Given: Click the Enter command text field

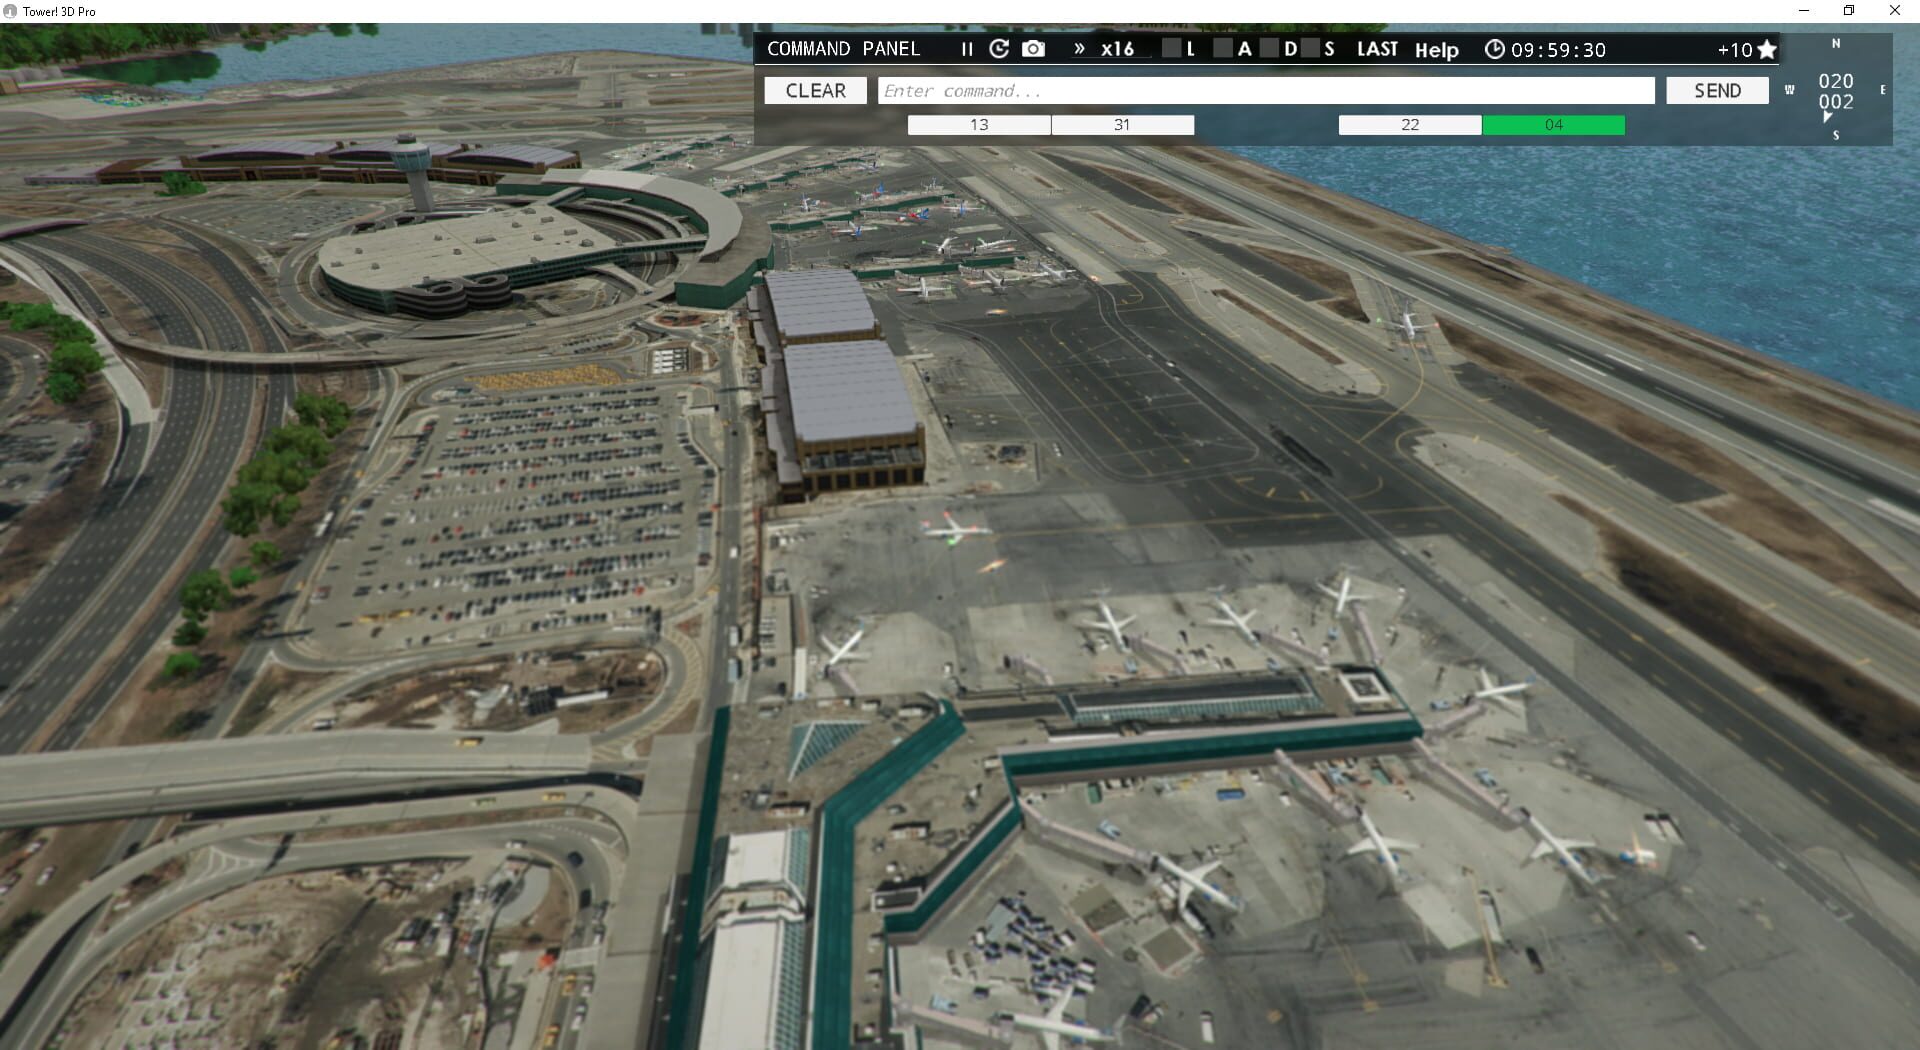Looking at the screenshot, I should coord(1265,90).
